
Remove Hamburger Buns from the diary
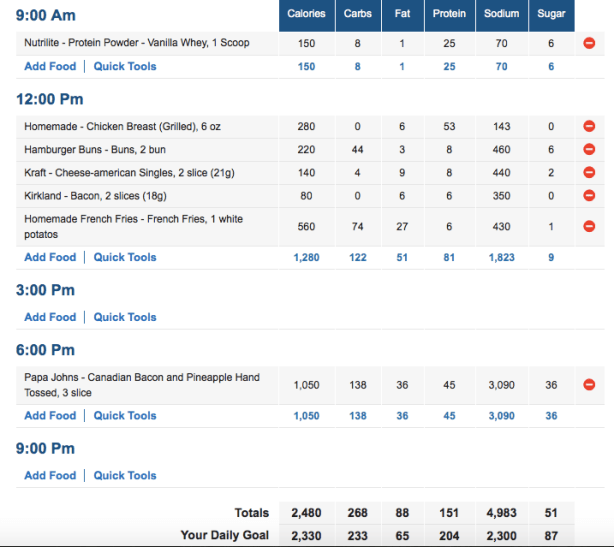tap(589, 149)
